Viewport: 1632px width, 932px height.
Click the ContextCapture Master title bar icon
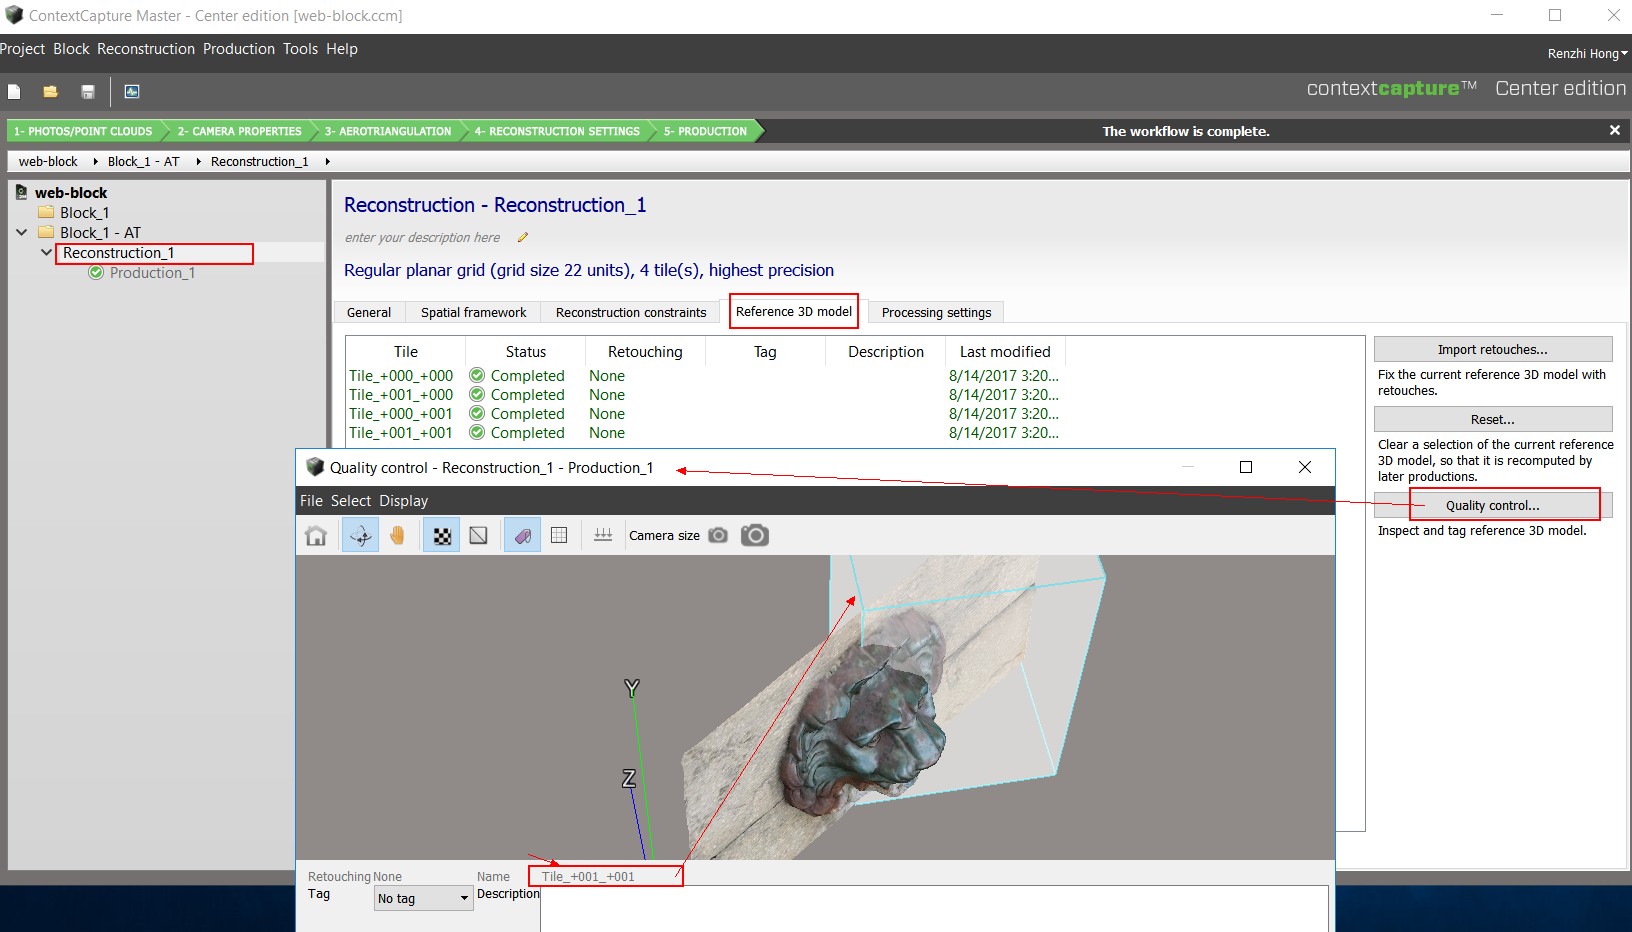click(x=14, y=15)
